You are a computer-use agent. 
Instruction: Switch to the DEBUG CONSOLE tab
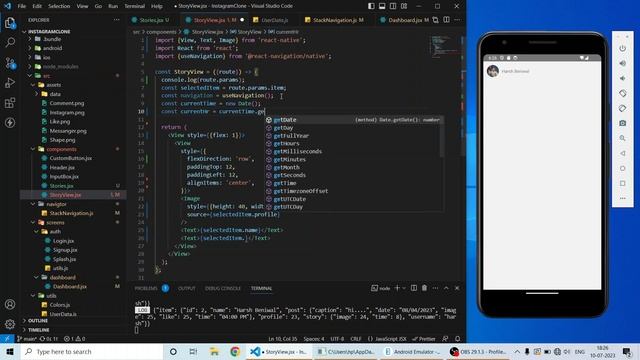222,288
